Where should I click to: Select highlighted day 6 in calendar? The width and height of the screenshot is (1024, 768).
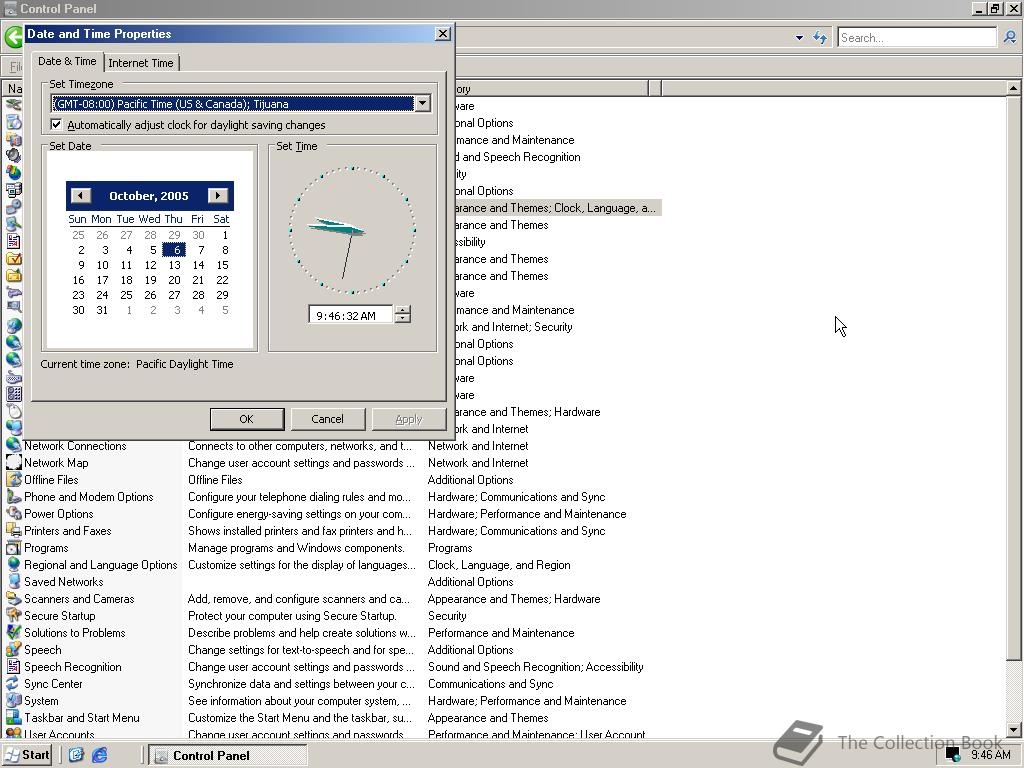[174, 250]
